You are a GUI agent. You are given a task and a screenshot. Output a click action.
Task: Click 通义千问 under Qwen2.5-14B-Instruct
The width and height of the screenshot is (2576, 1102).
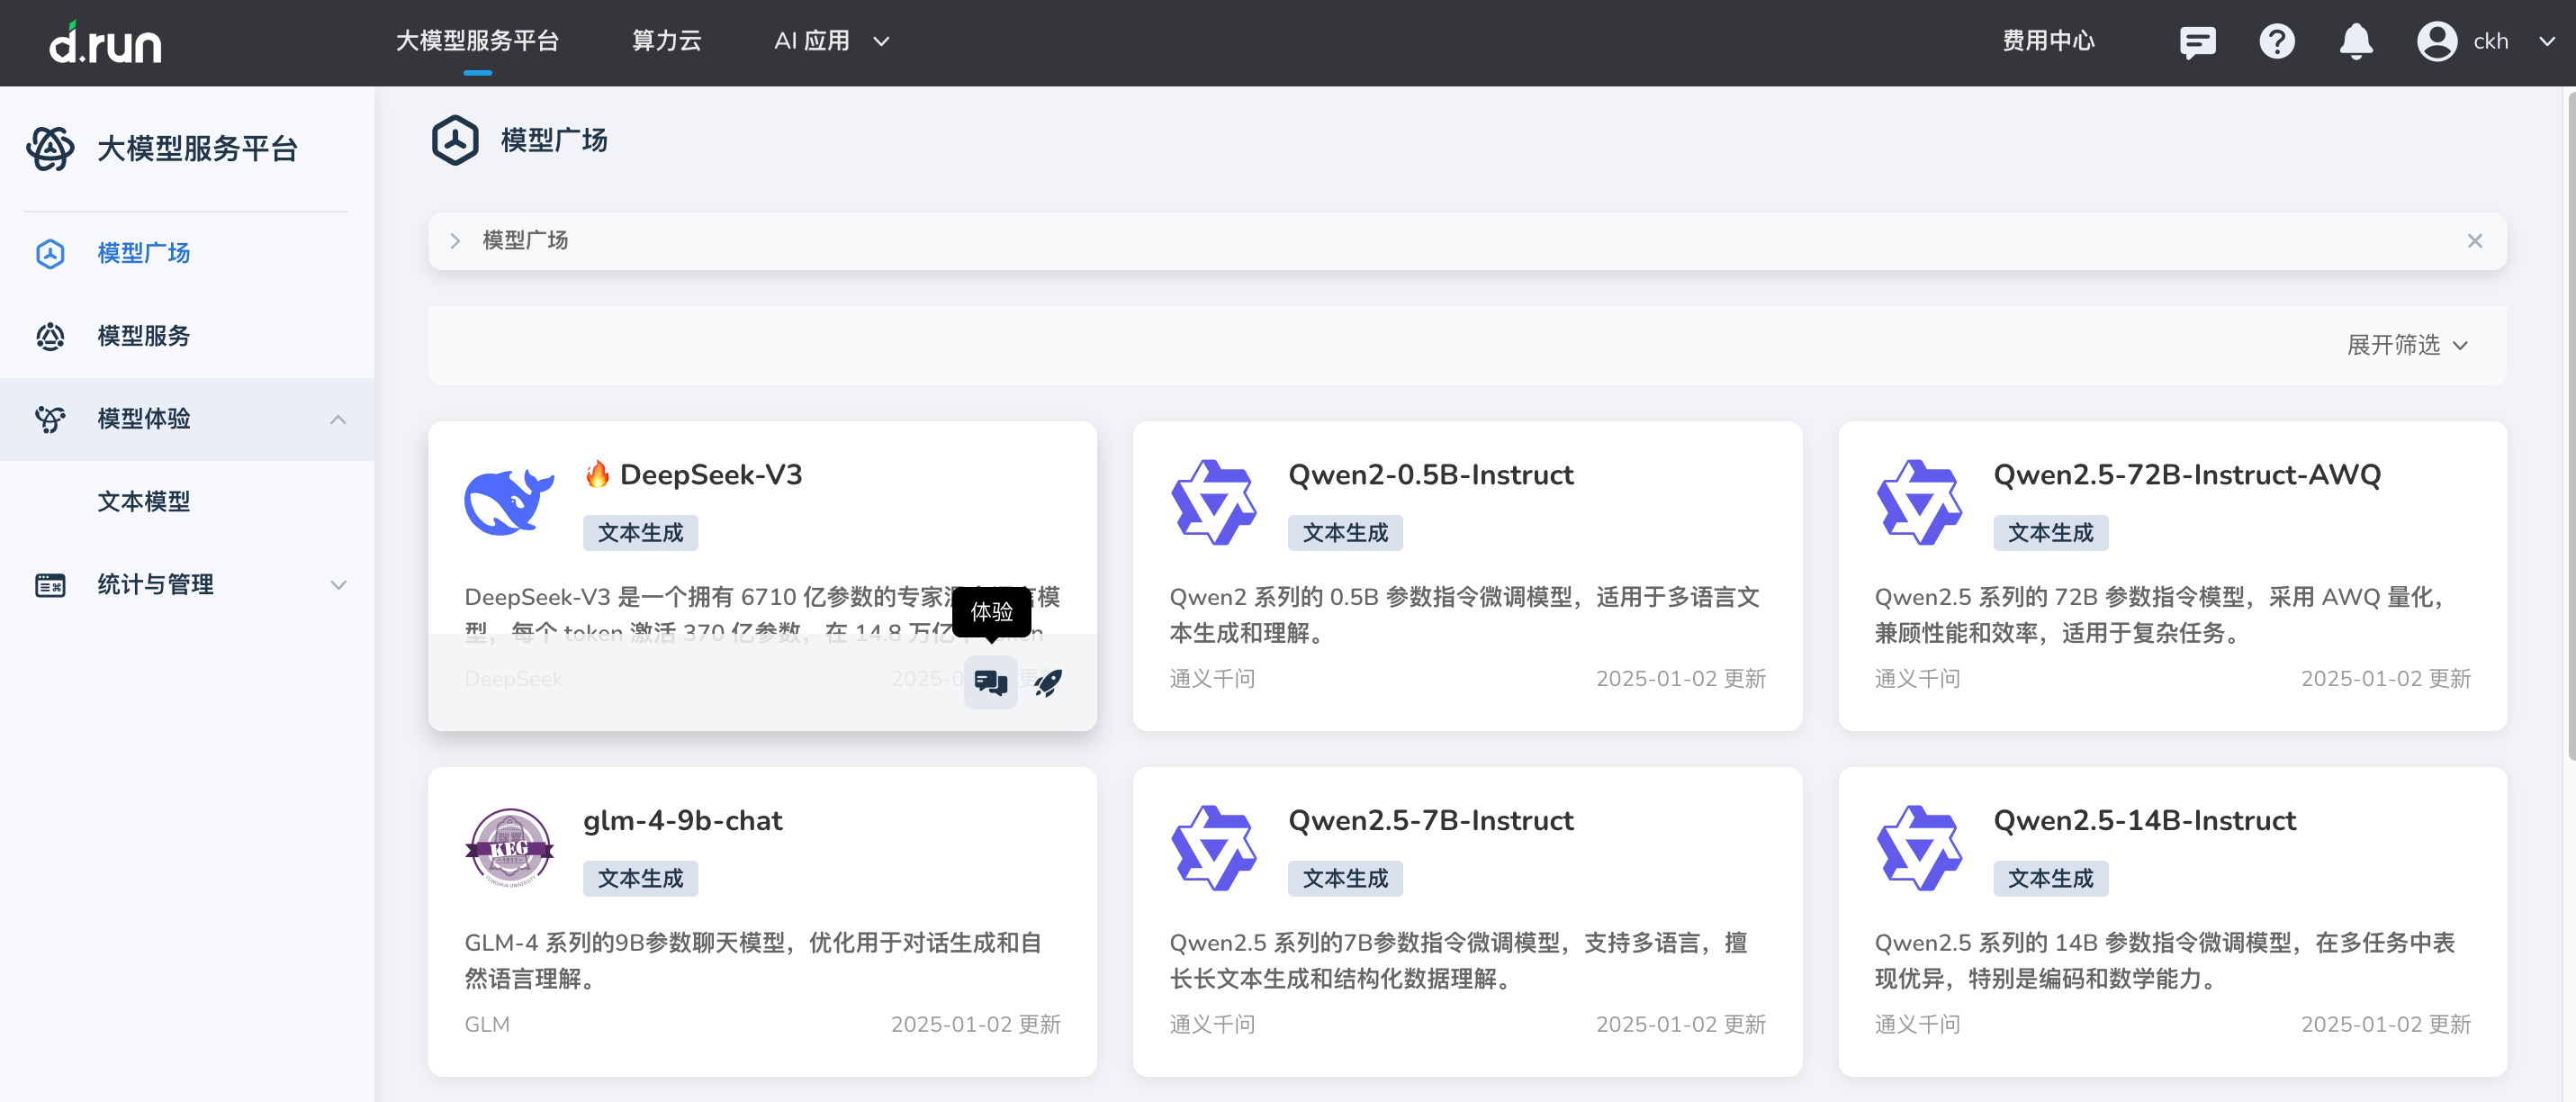1917,1024
